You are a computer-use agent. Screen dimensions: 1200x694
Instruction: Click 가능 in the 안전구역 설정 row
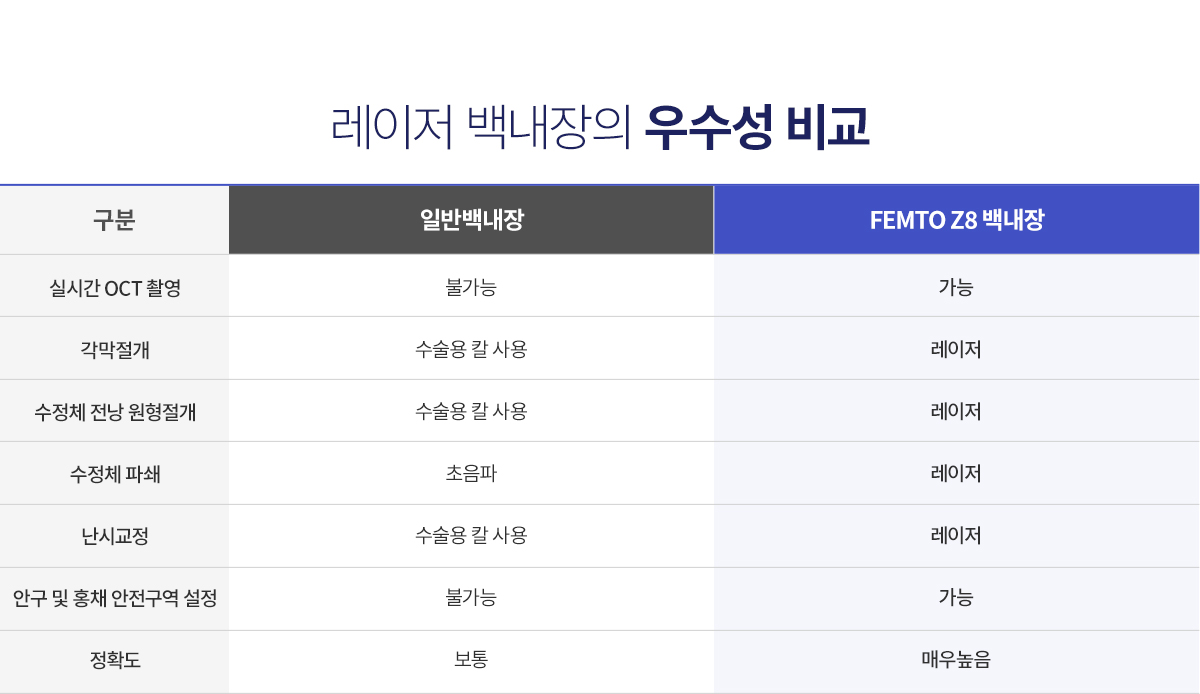pos(956,598)
